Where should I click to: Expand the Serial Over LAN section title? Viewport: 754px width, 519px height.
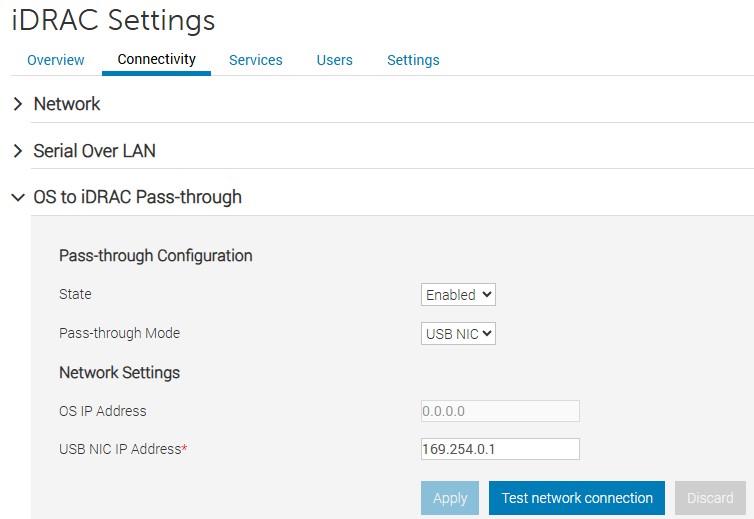[x=94, y=151]
